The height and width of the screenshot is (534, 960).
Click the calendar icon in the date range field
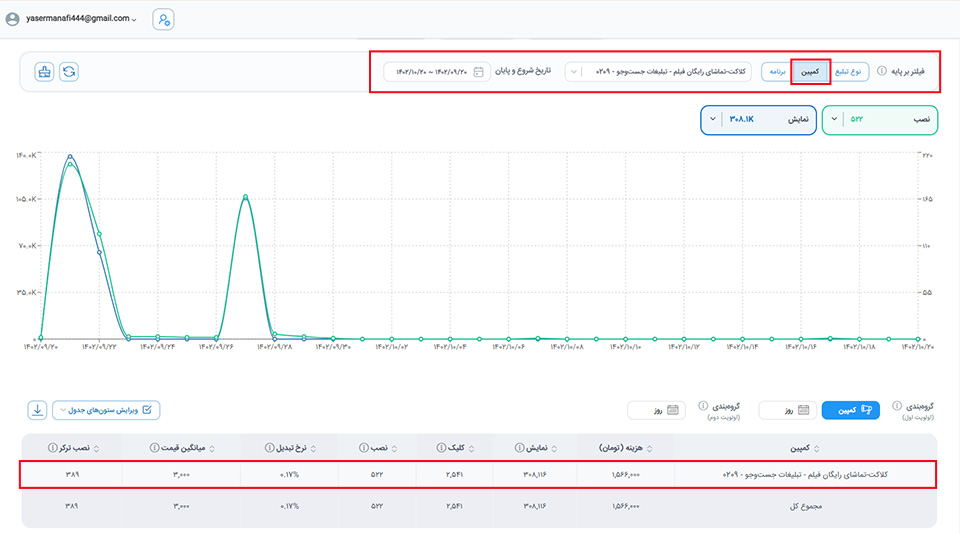[x=479, y=72]
